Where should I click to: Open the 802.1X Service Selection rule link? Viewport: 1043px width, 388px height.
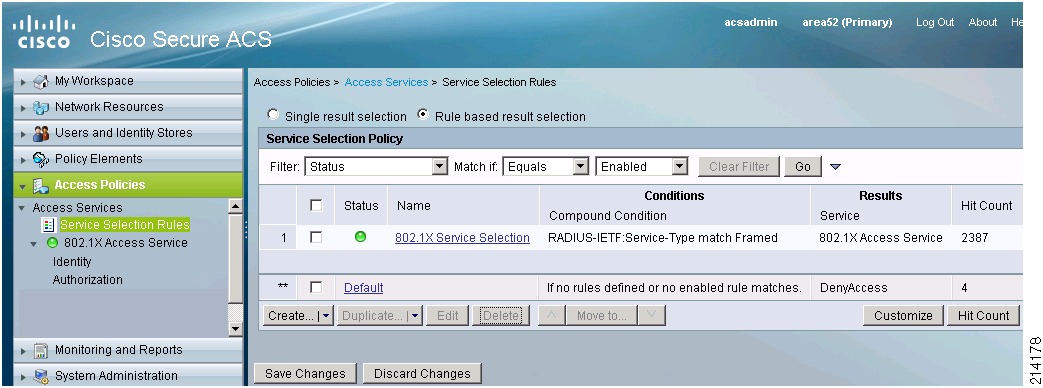click(x=462, y=238)
